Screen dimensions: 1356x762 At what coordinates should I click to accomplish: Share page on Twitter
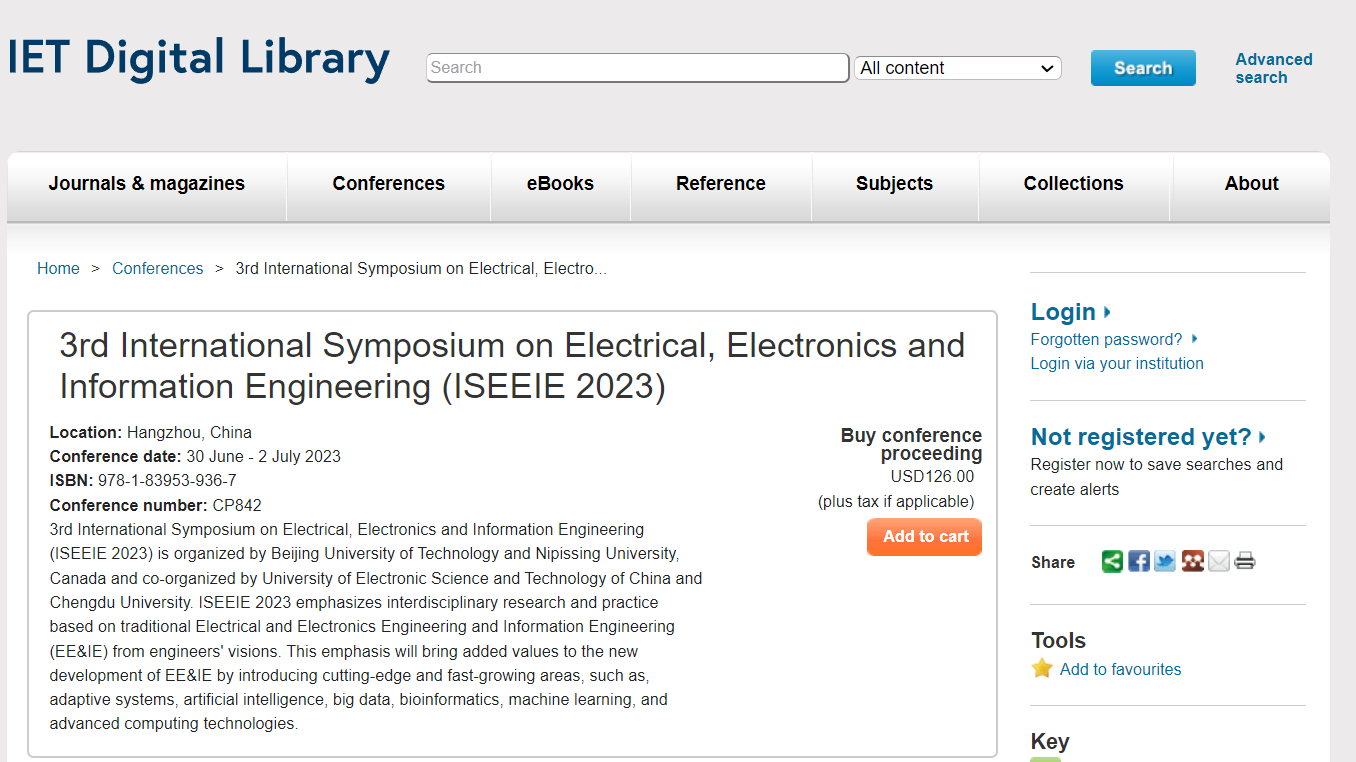point(1165,561)
